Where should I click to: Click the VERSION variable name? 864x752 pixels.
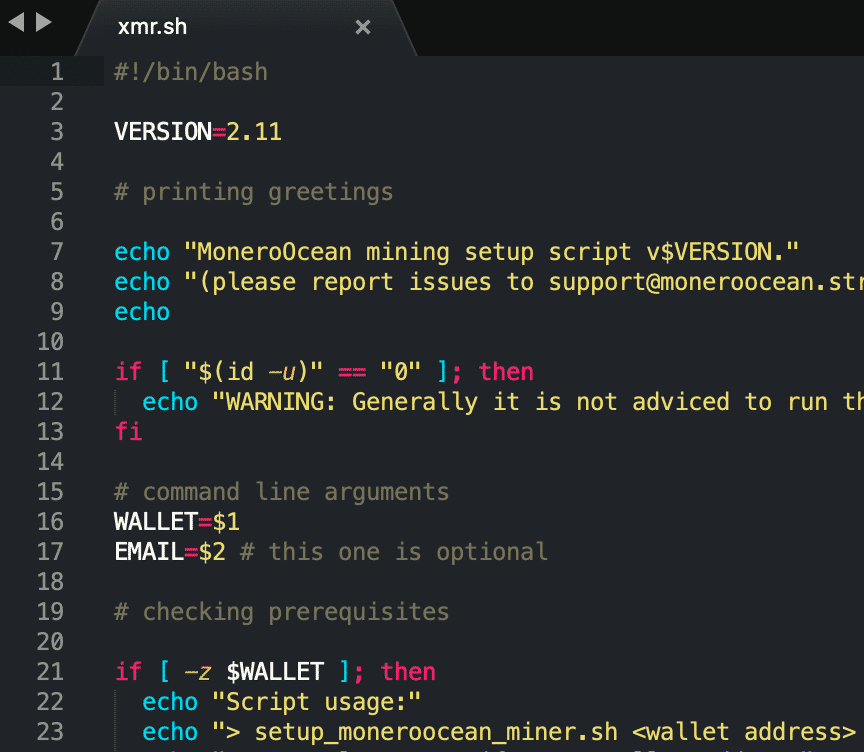point(163,132)
